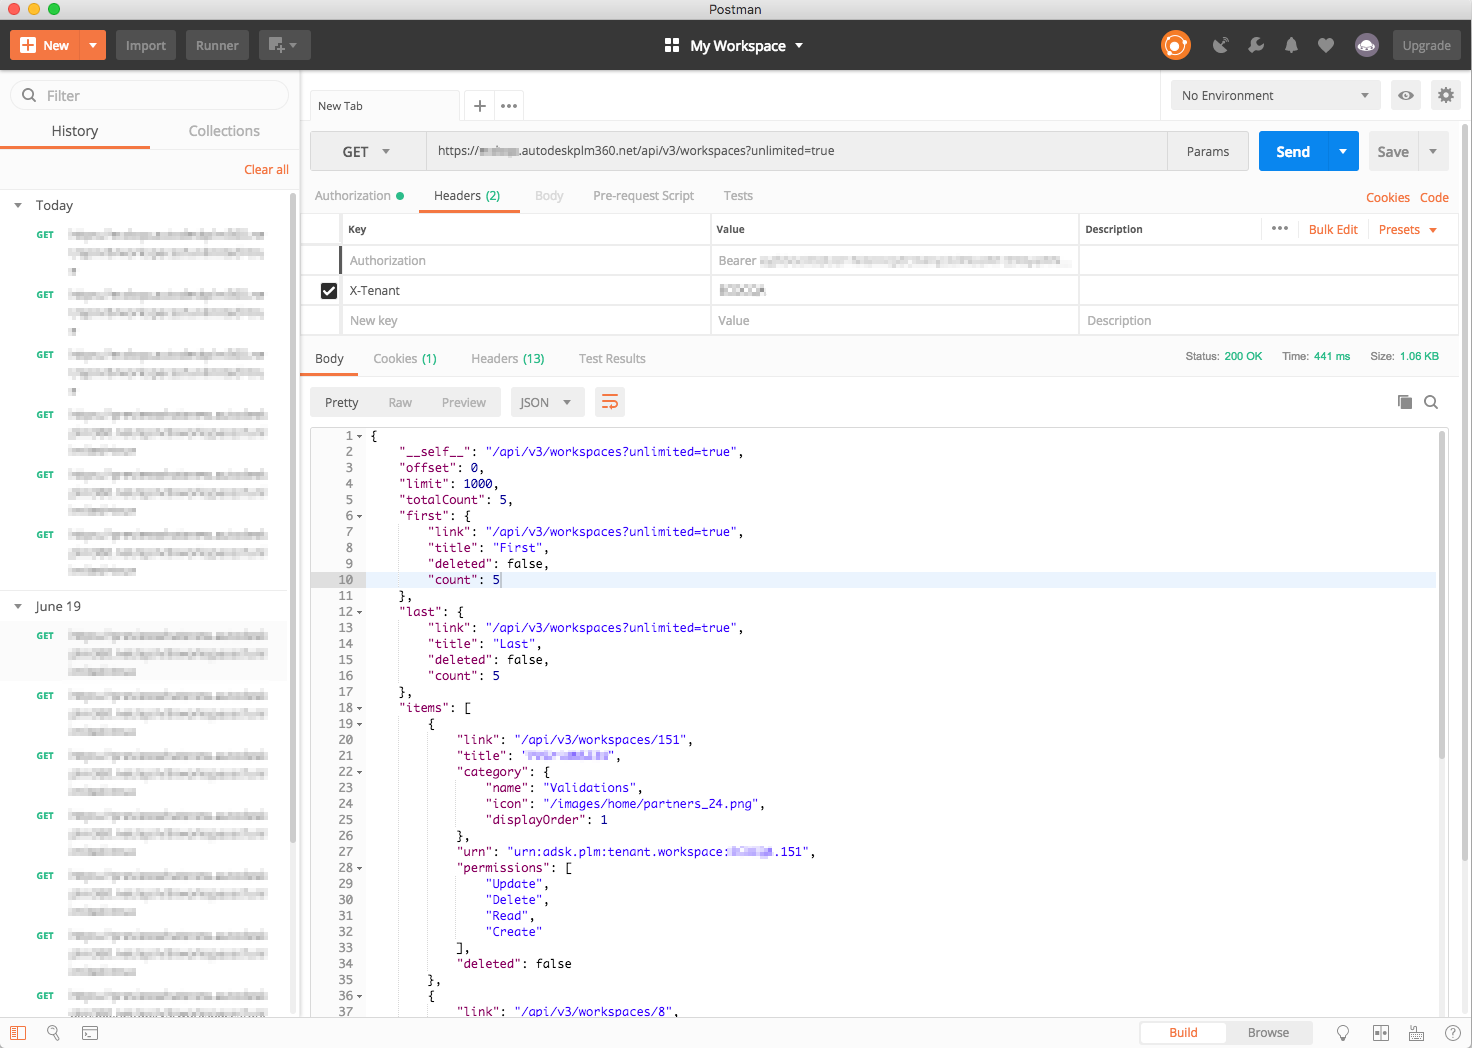Uncheck the X-Tenant header checkbox

(x=329, y=291)
